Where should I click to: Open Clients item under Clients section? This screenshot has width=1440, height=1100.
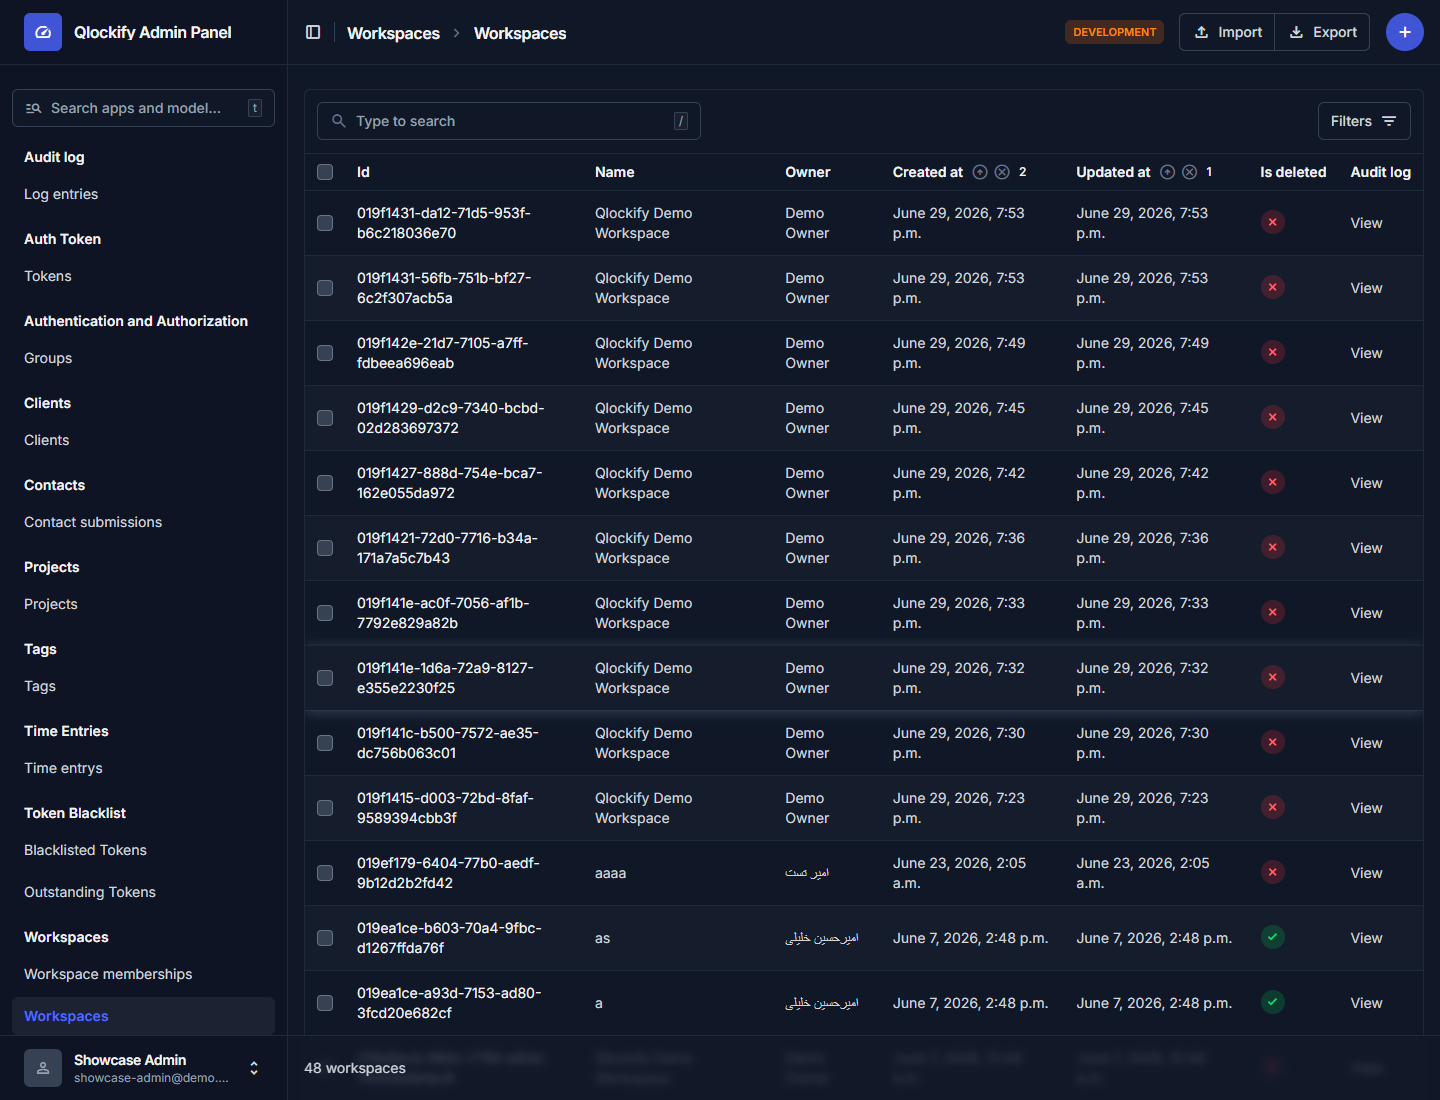(x=46, y=440)
